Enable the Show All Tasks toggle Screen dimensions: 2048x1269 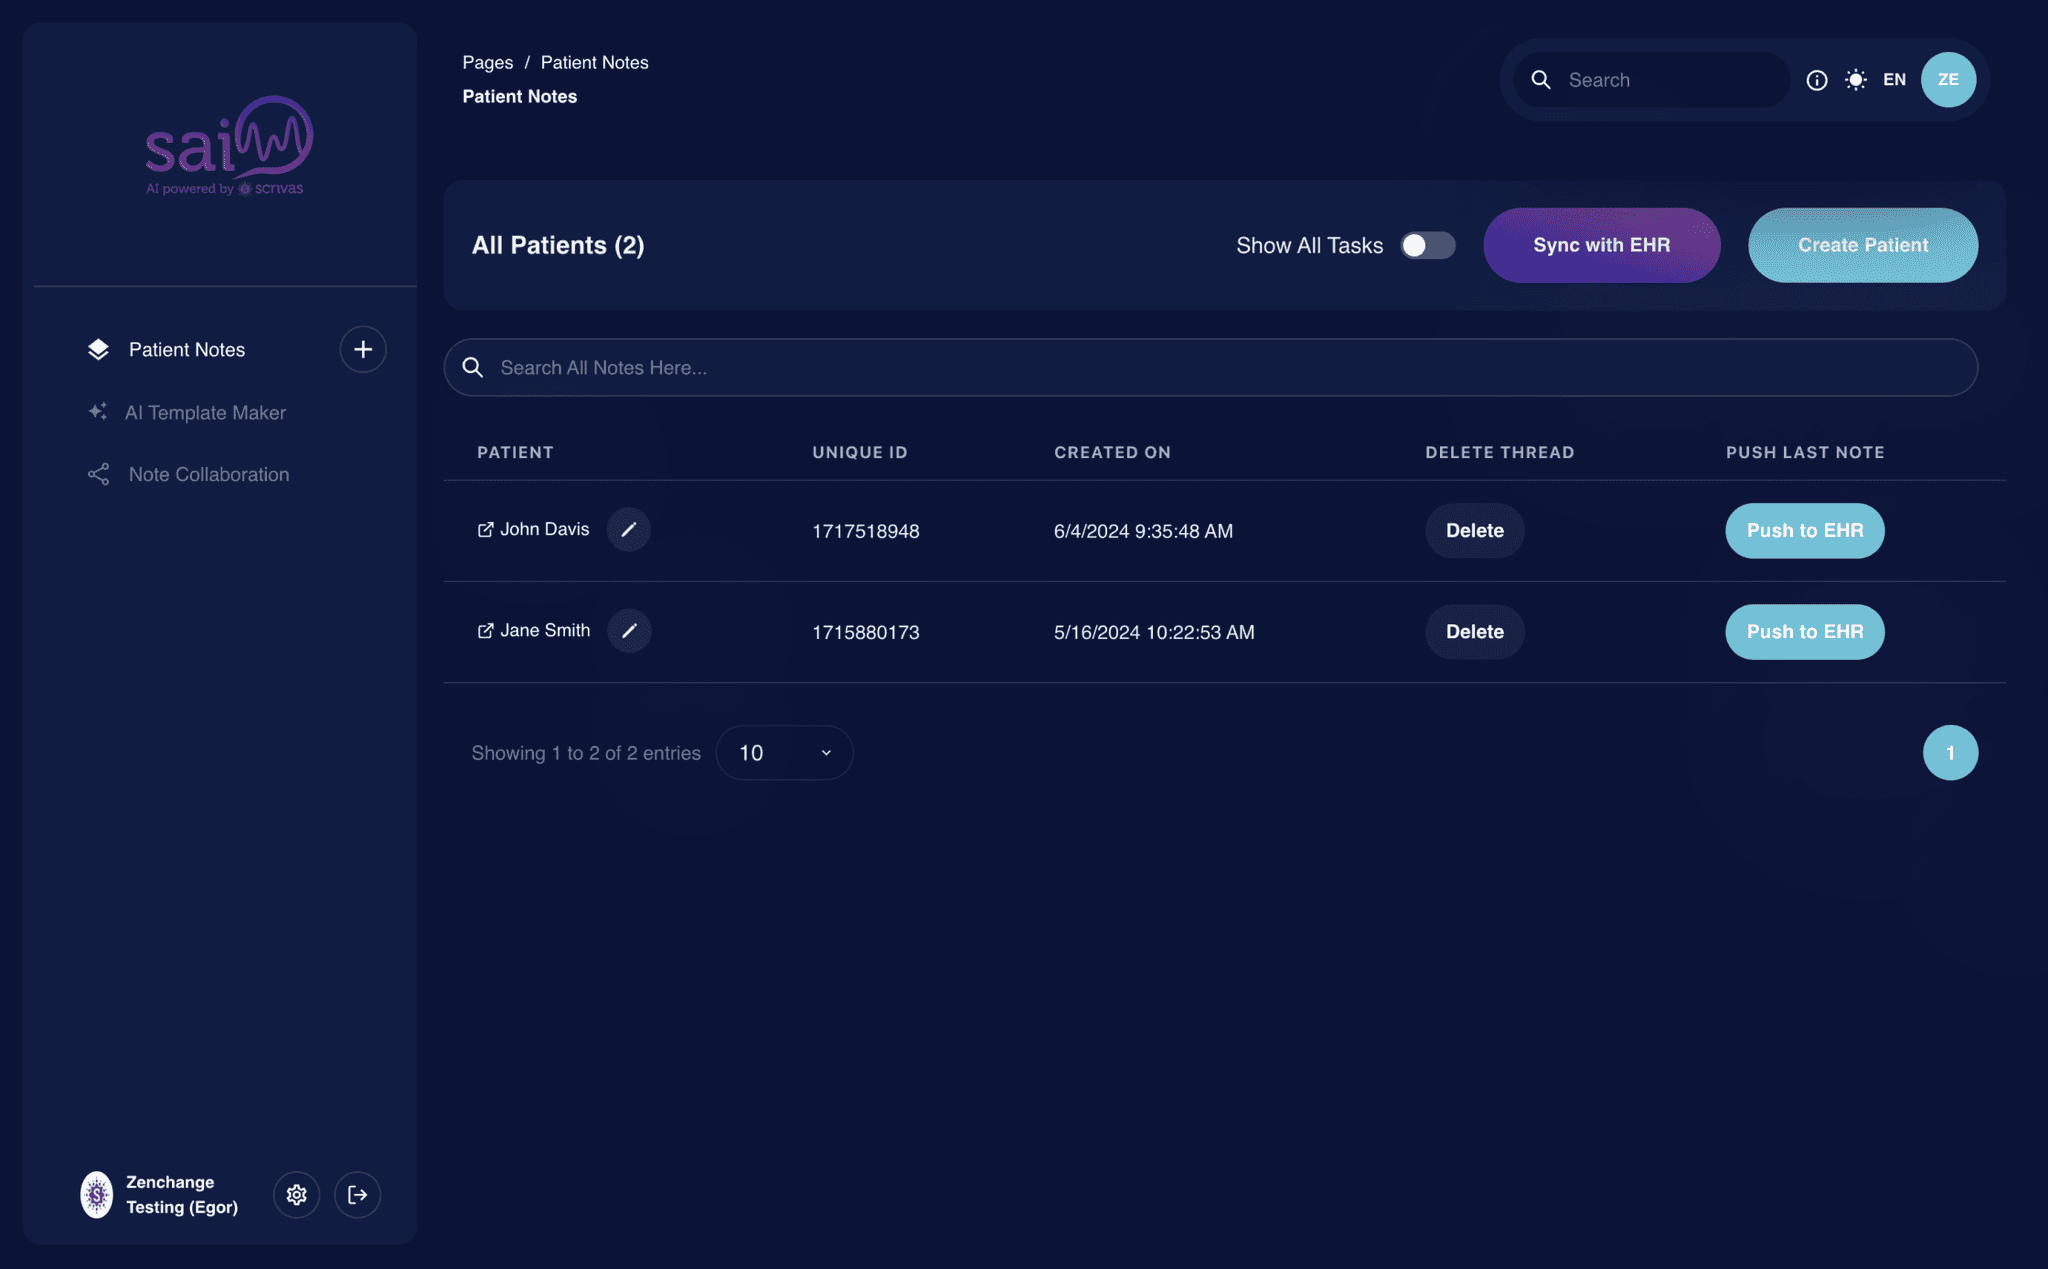pyautogui.click(x=1428, y=245)
